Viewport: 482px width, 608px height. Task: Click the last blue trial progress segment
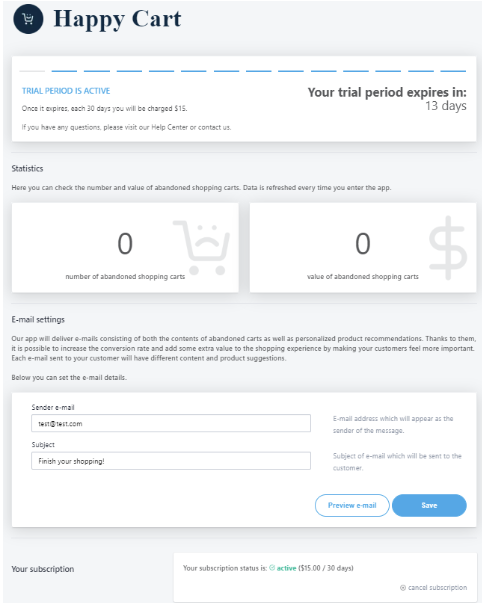click(x=453, y=71)
